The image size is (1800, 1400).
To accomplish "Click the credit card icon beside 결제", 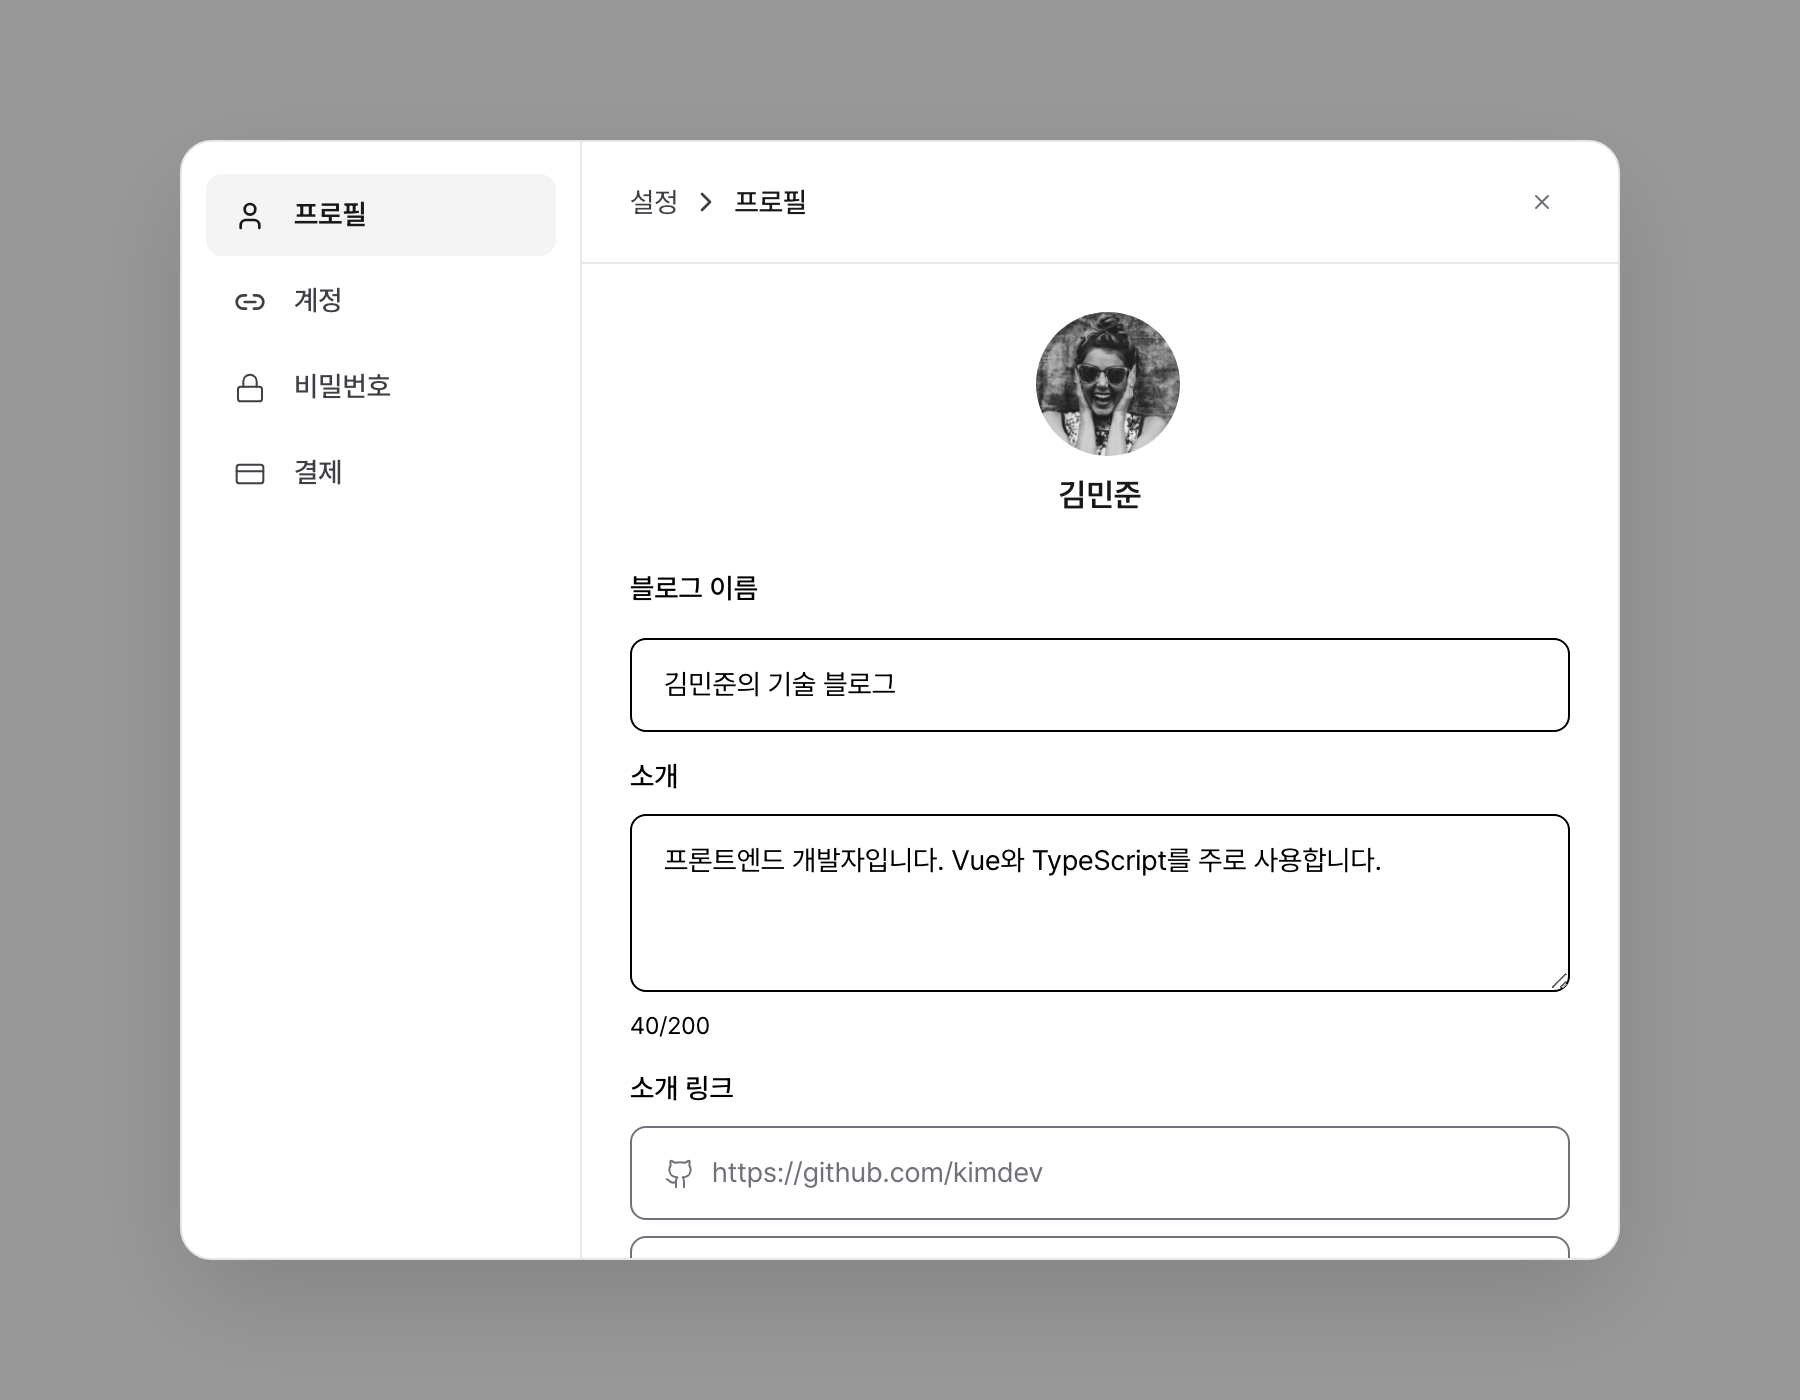I will [249, 473].
